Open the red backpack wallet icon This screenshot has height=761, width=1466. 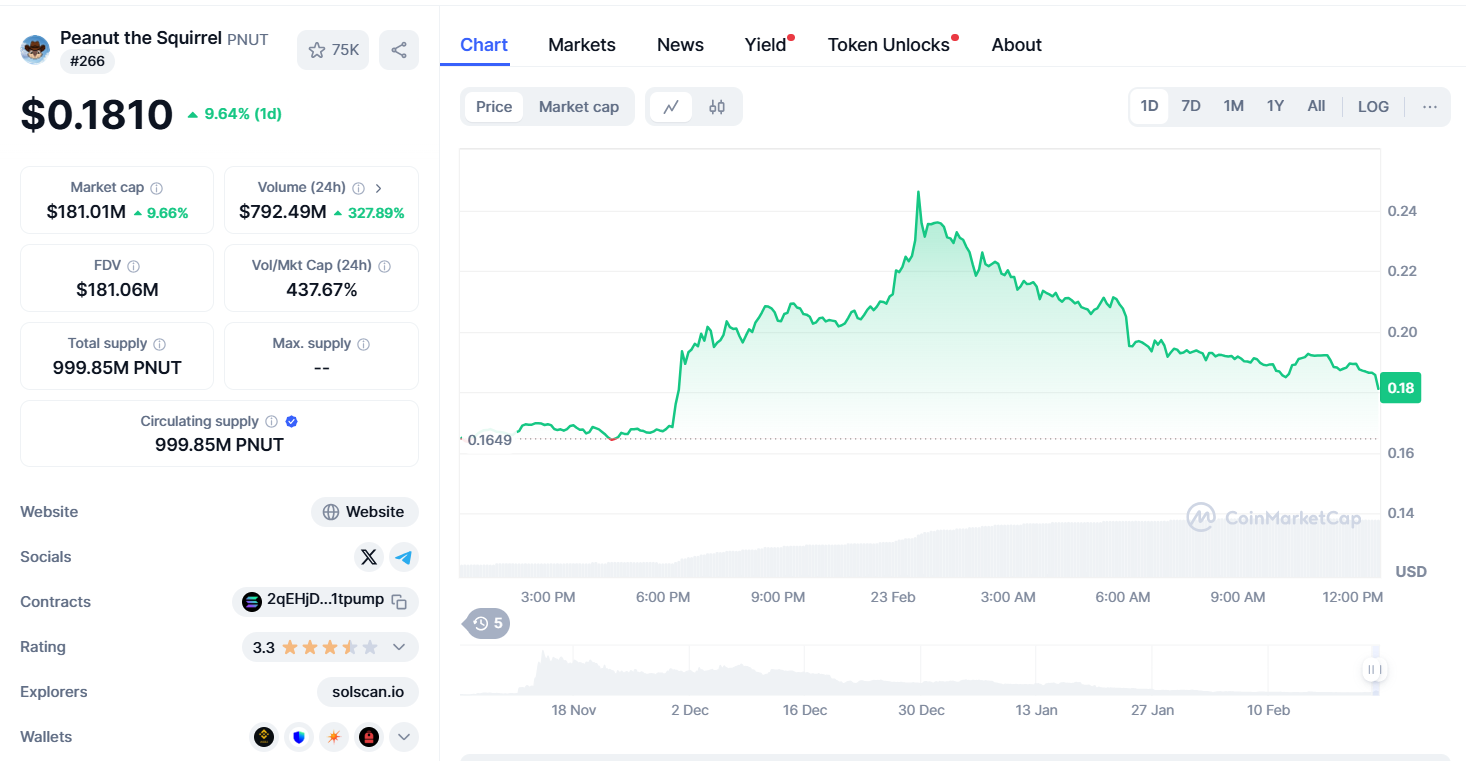point(369,737)
